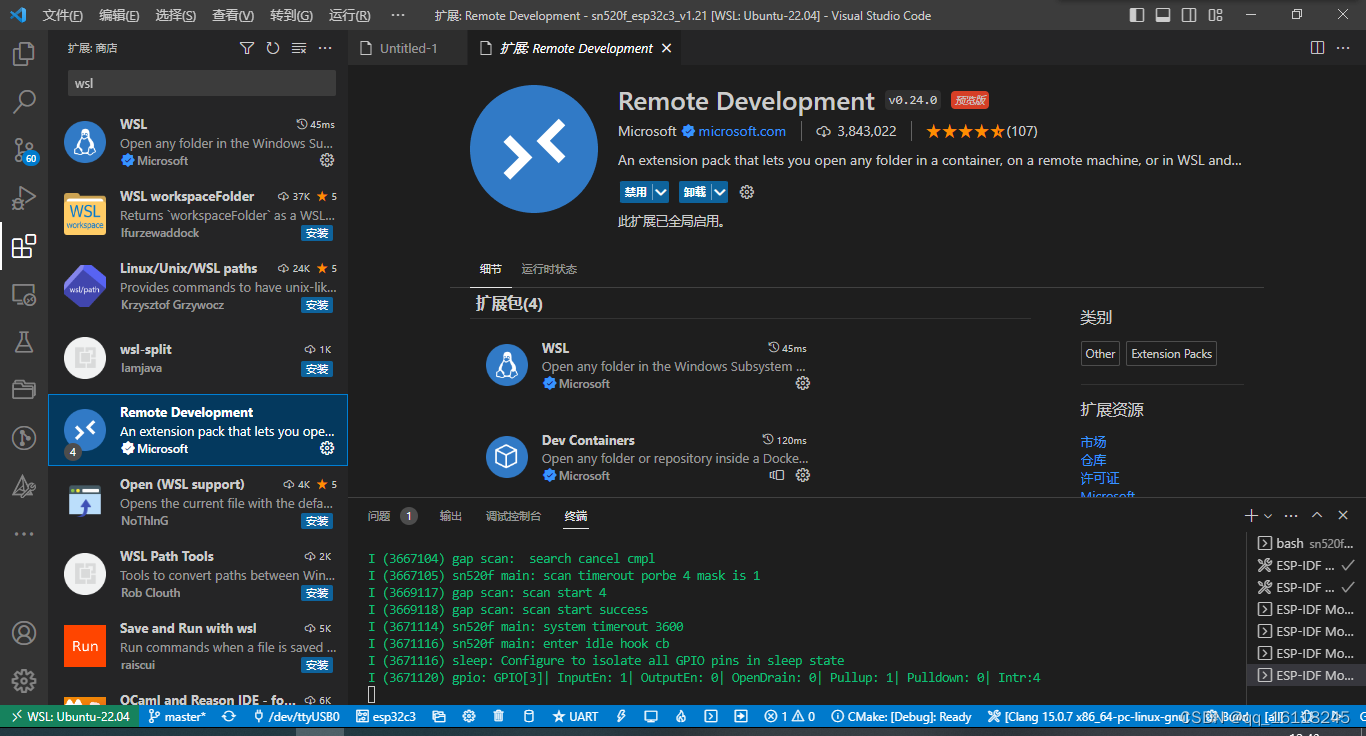Click the filter extensions funnel icon
This screenshot has height=736, width=1366.
tap(247, 48)
